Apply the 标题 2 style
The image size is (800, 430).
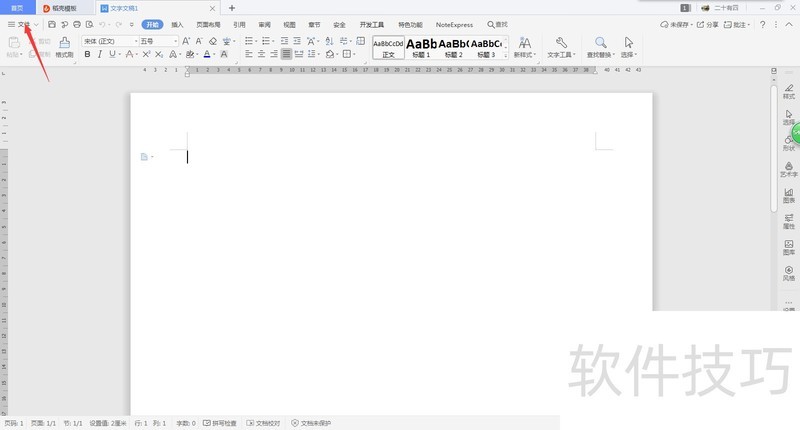click(454, 47)
